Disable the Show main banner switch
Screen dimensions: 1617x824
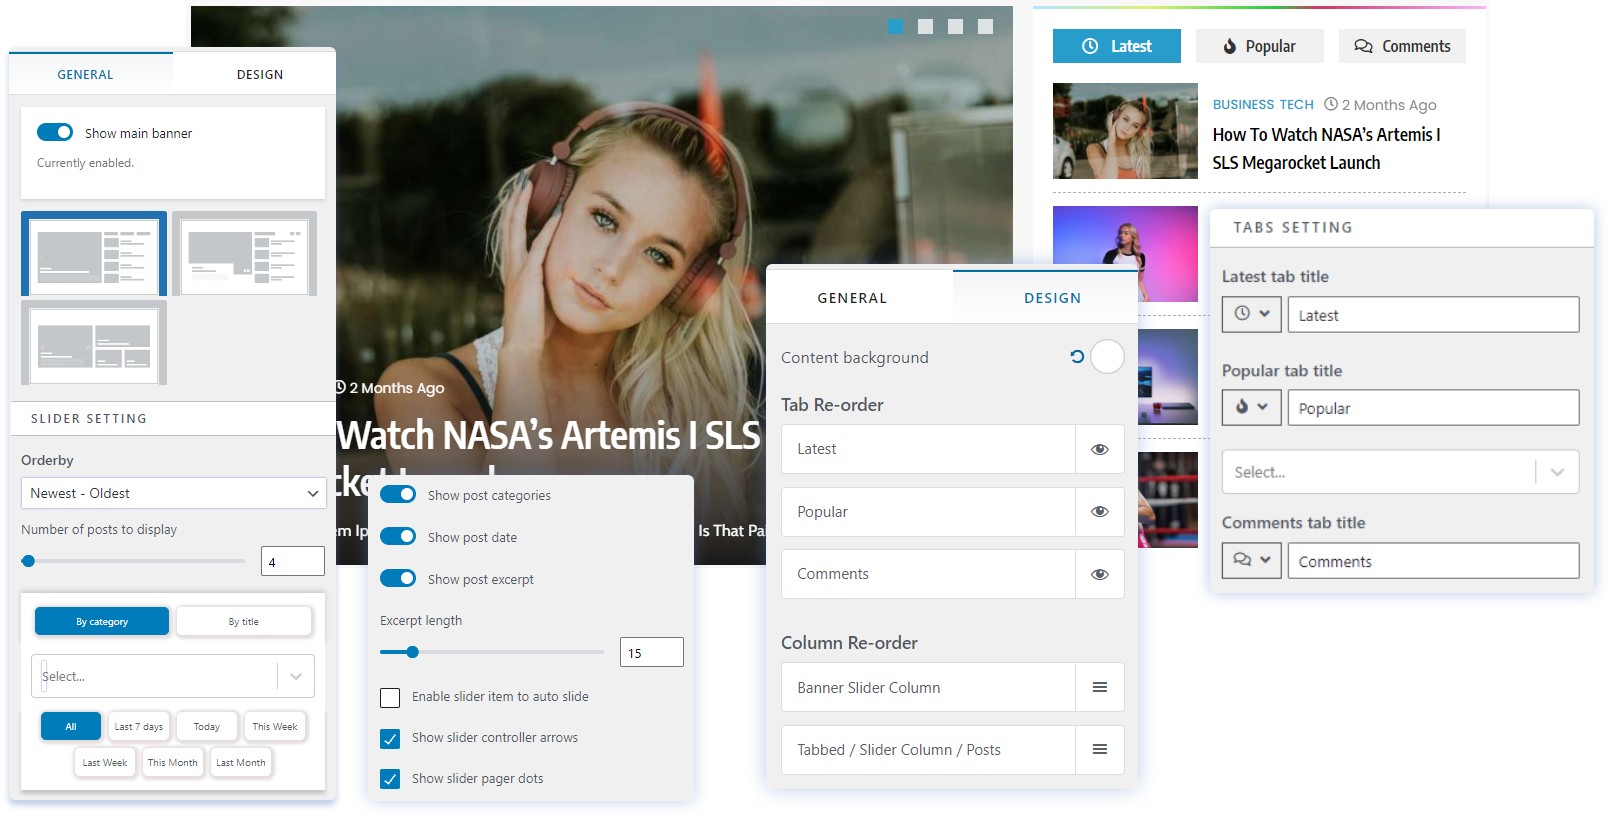click(55, 133)
